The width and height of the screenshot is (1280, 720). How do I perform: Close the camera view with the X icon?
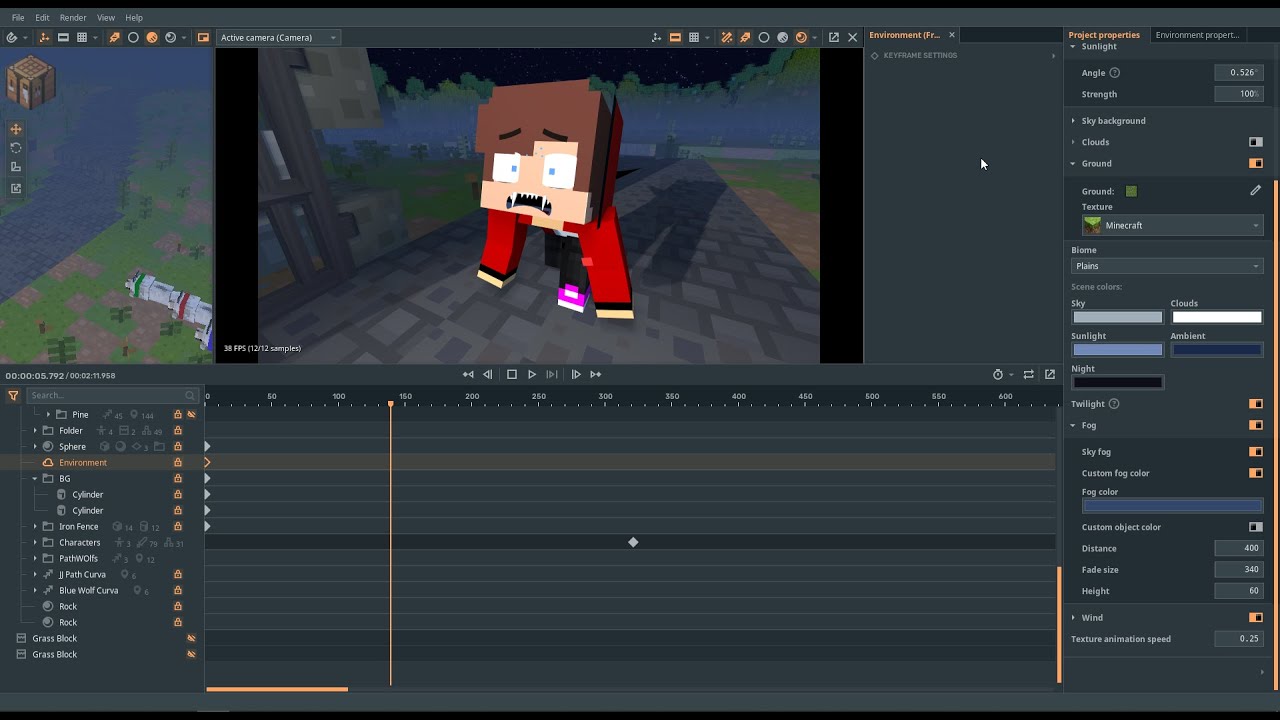[853, 37]
